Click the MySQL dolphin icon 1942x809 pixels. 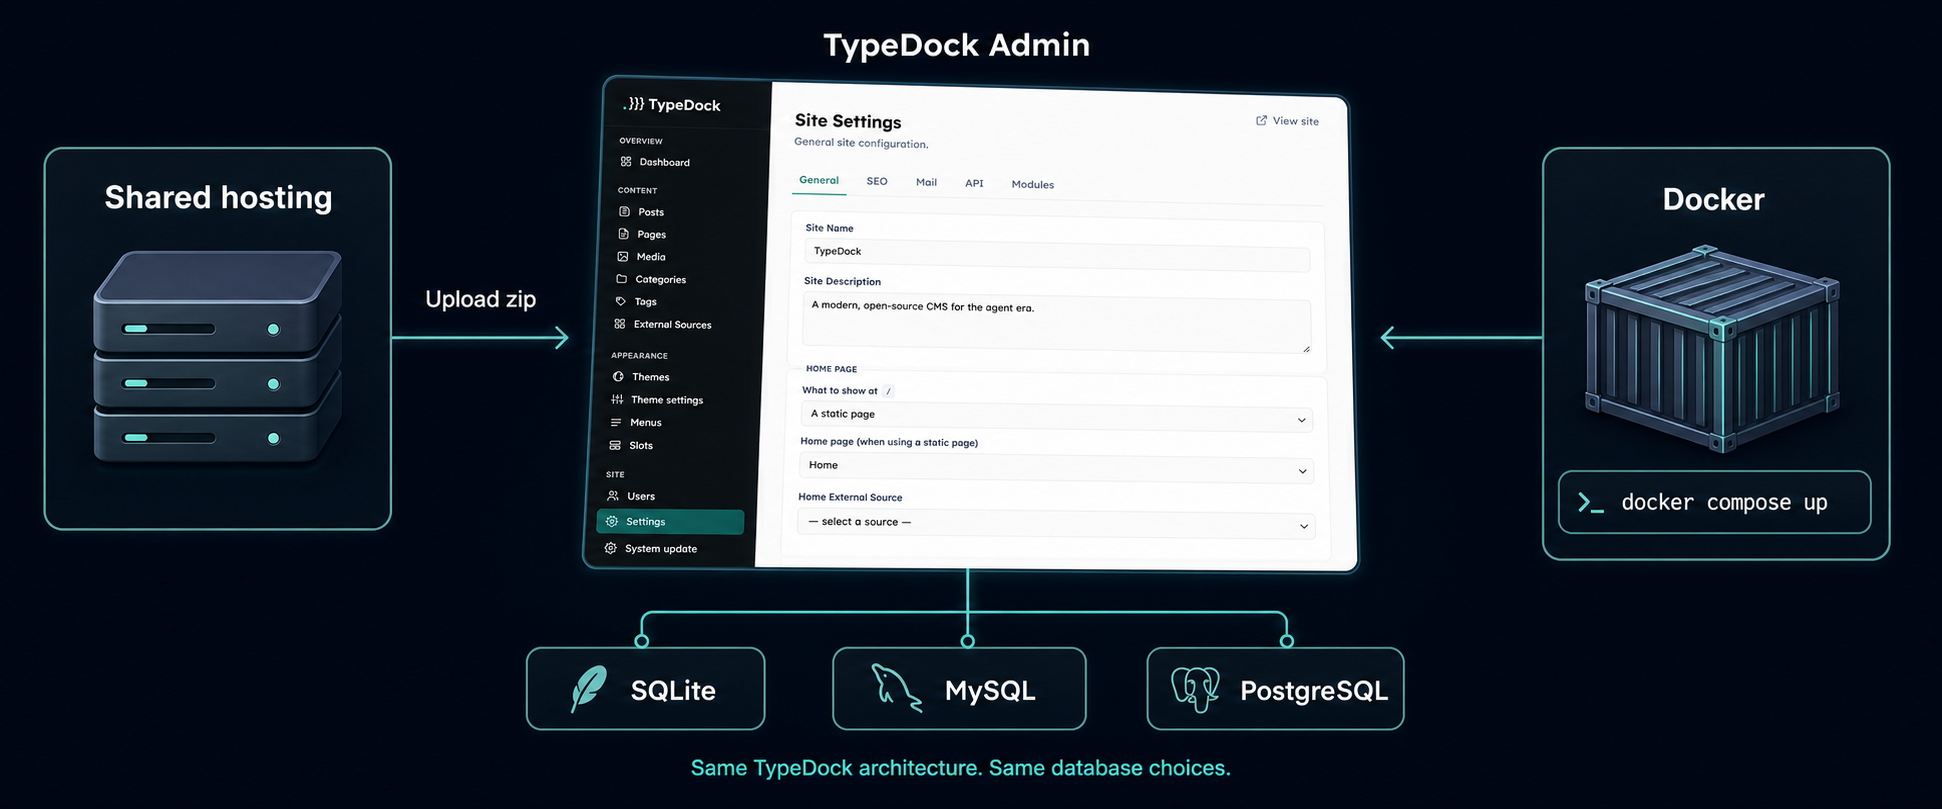[896, 688]
